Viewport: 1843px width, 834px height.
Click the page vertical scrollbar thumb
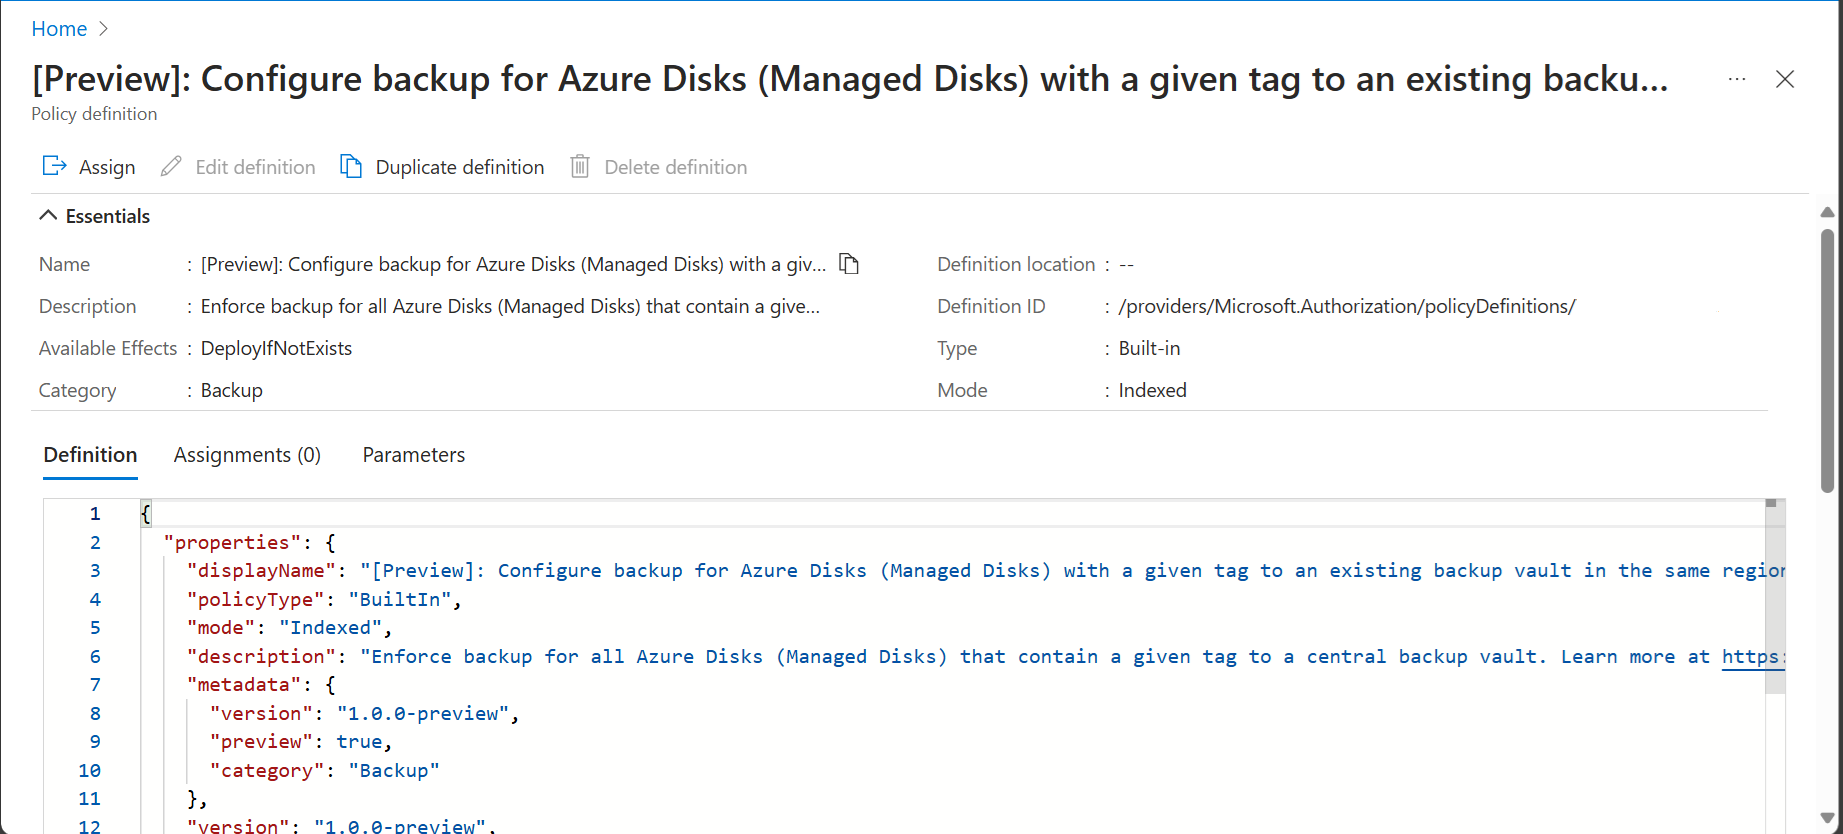(1827, 360)
